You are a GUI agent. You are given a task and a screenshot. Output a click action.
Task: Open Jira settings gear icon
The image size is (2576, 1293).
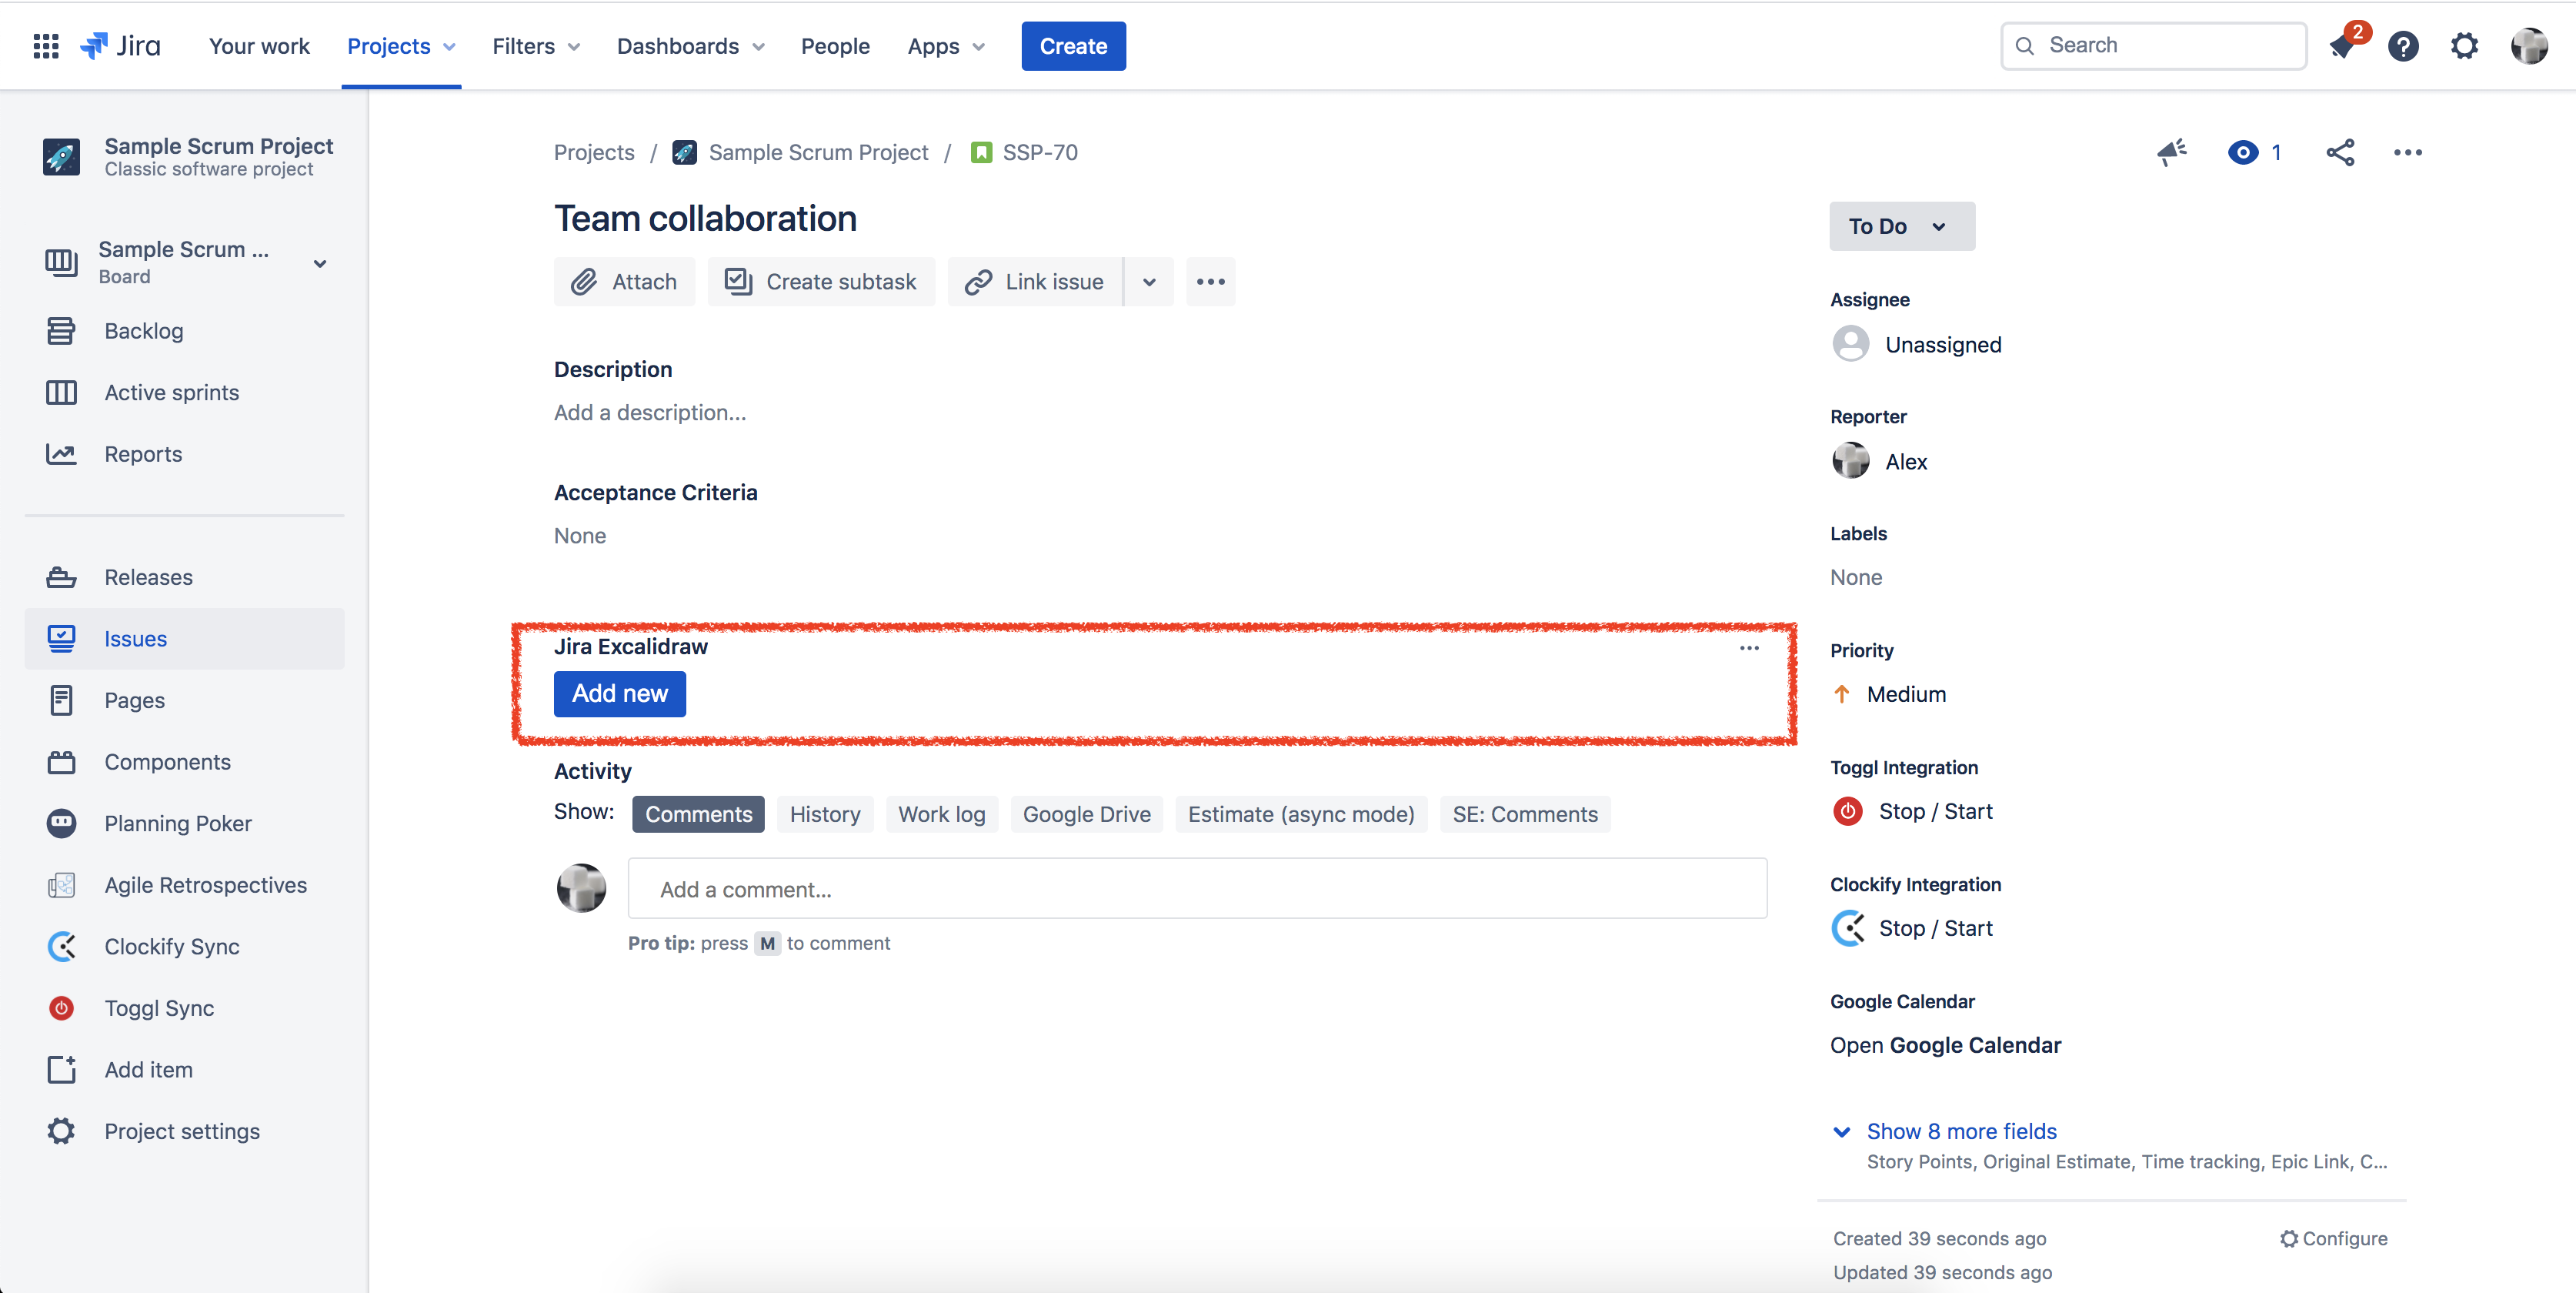2464,46
